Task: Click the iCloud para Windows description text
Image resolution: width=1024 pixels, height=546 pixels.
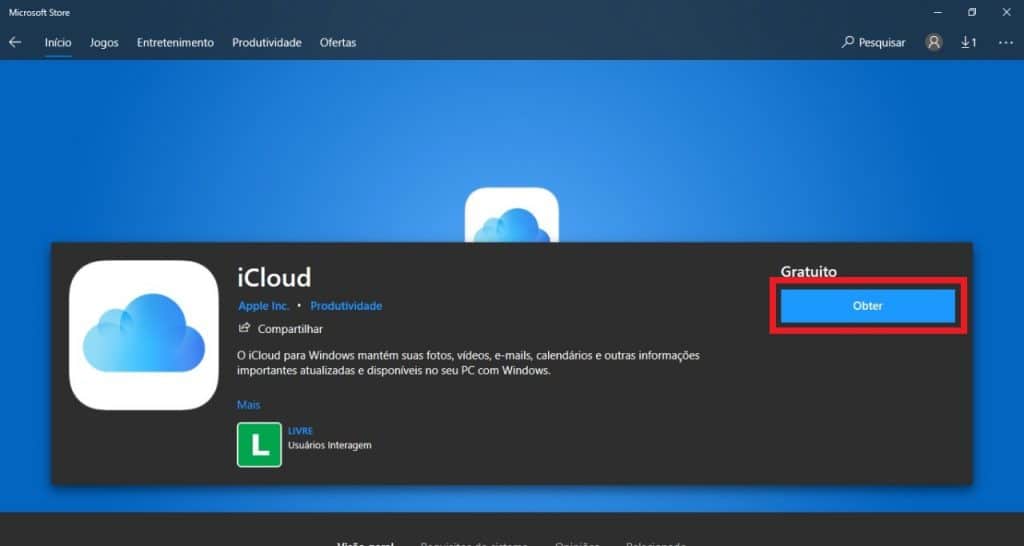Action: coord(468,363)
